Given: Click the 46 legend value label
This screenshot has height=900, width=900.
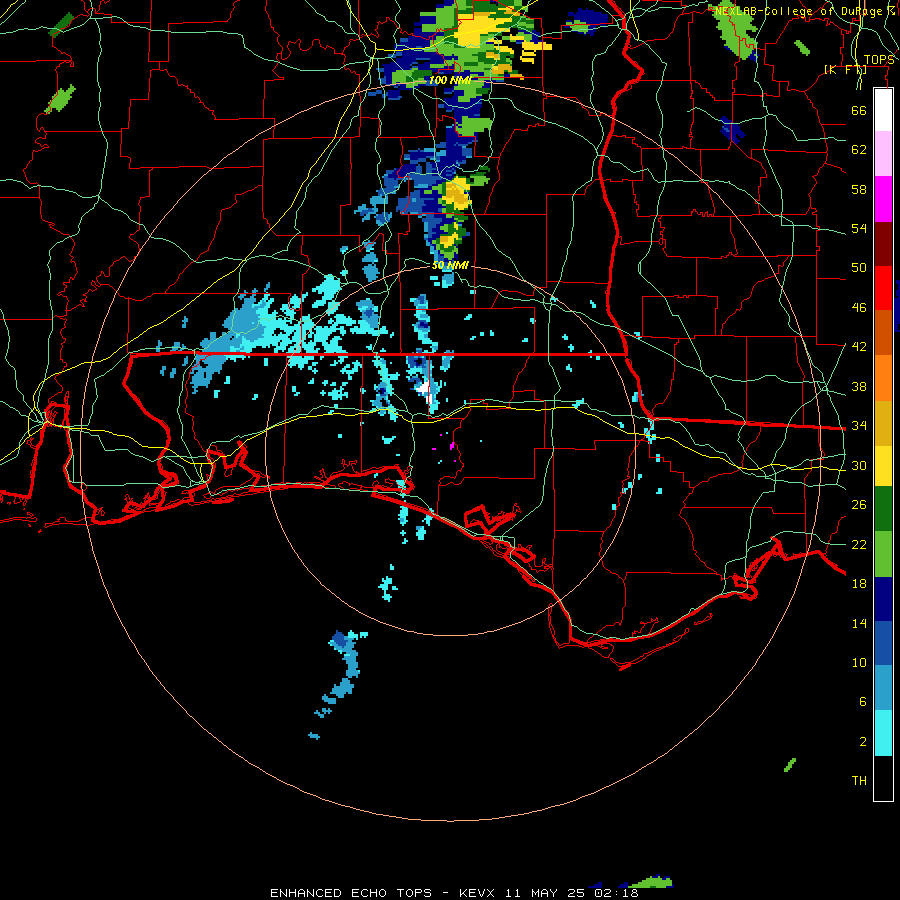Looking at the screenshot, I should [859, 307].
